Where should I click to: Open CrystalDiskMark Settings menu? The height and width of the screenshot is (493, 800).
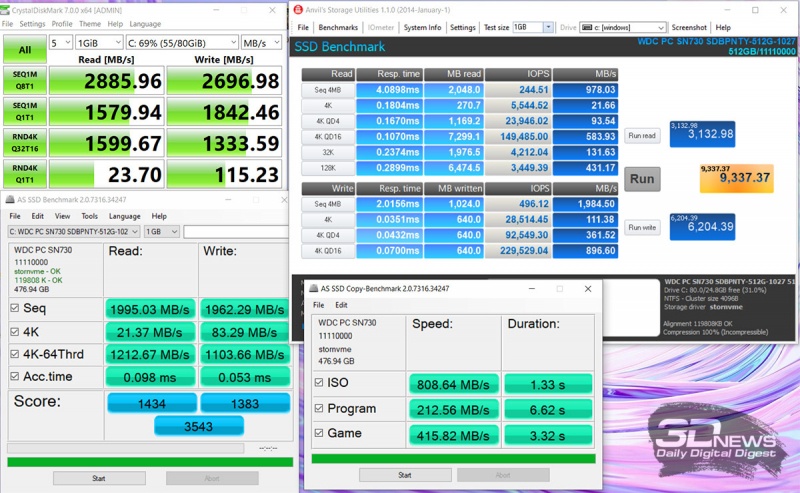coord(32,24)
